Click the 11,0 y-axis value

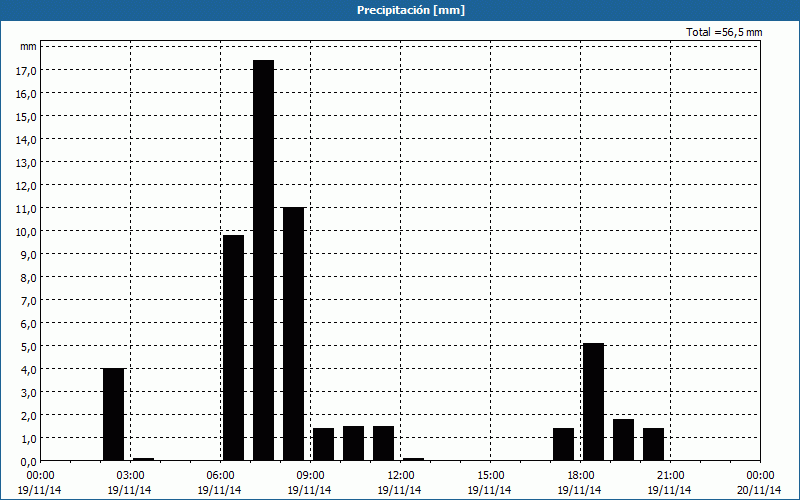pyautogui.click(x=27, y=208)
